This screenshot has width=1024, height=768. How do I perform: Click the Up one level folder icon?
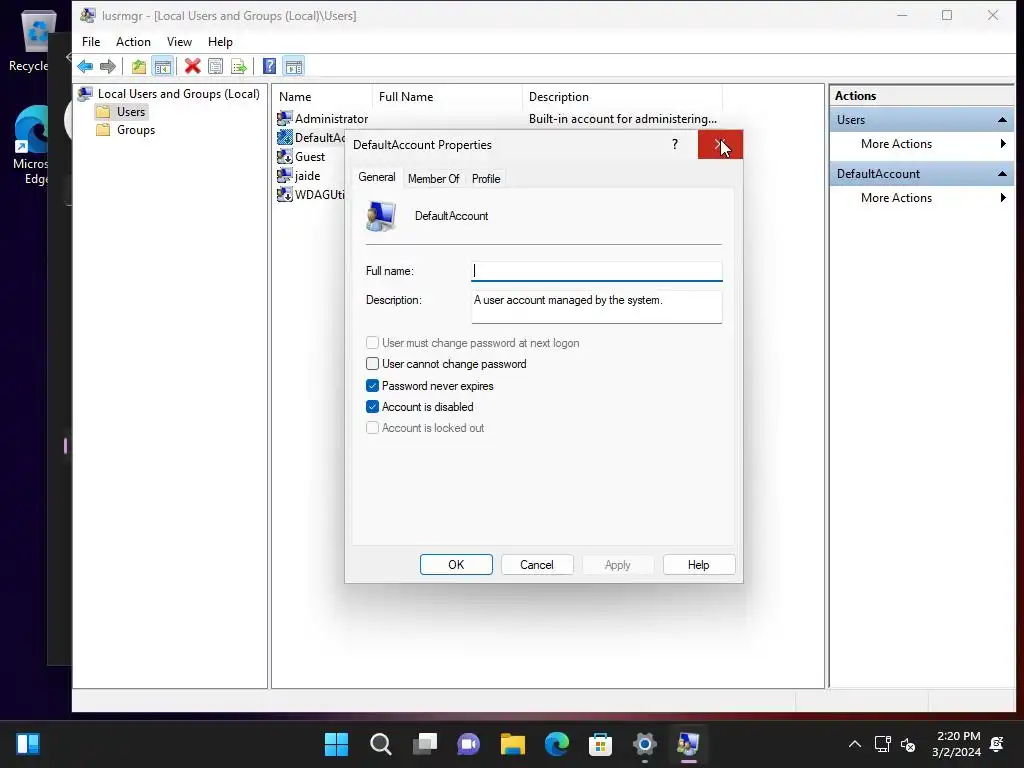click(x=138, y=66)
